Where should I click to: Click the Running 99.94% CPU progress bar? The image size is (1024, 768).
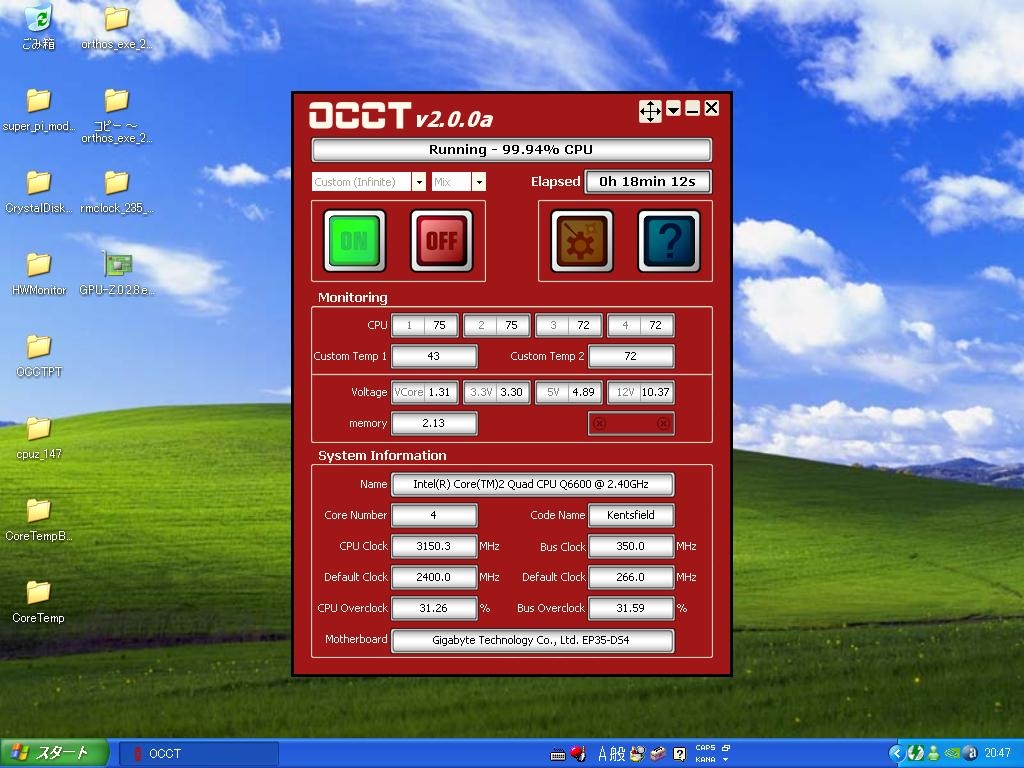[x=511, y=150]
